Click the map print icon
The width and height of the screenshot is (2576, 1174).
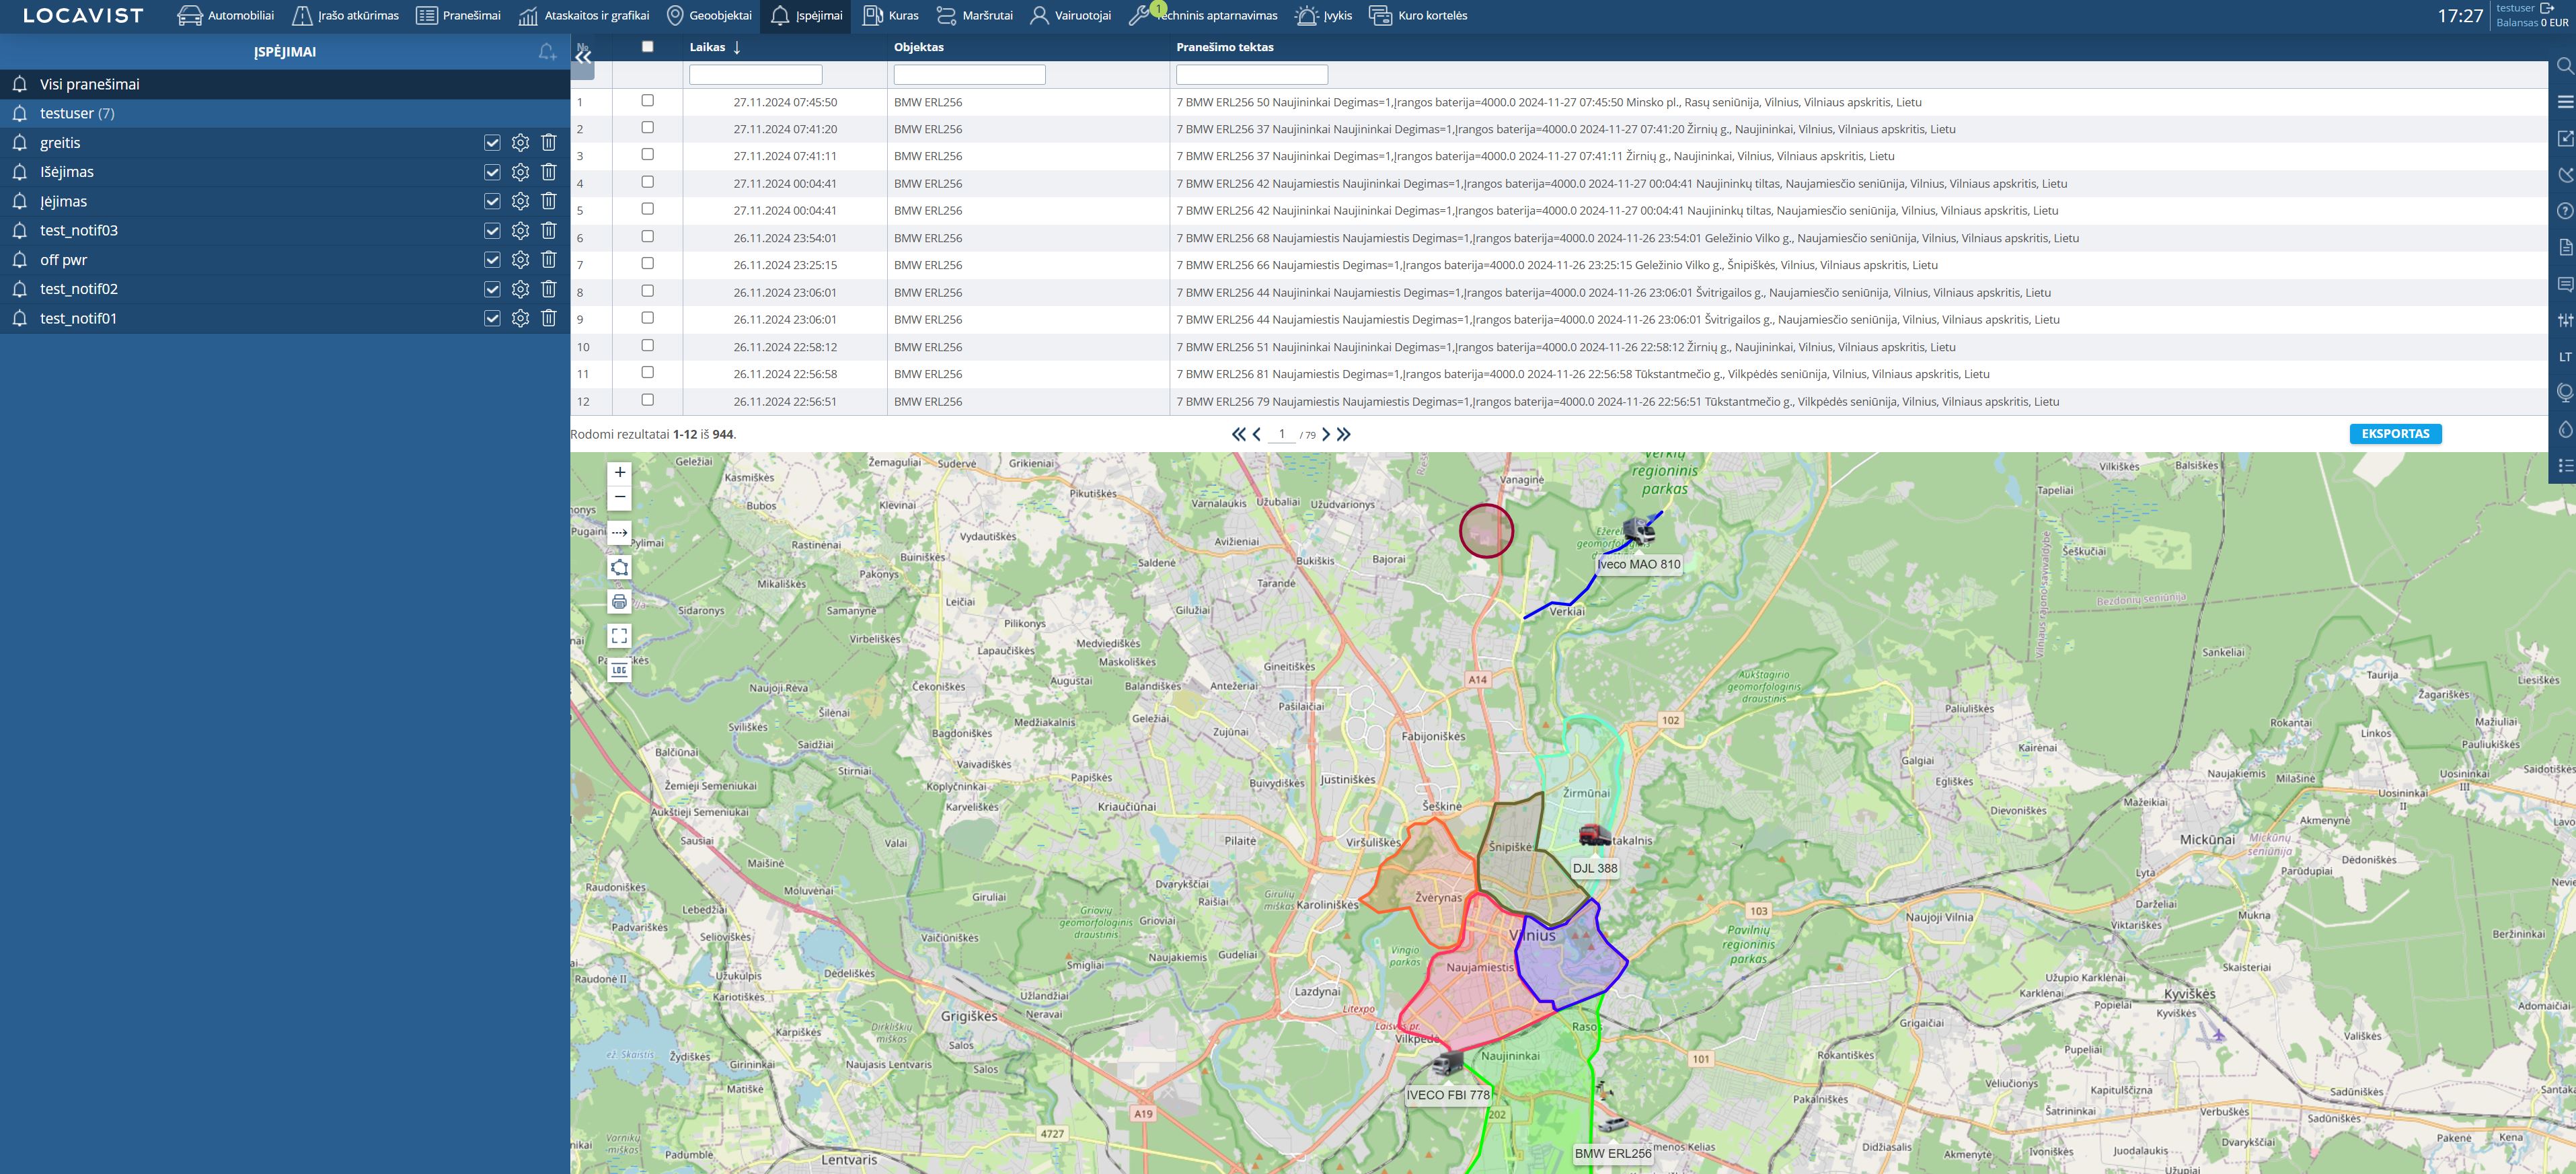click(620, 602)
